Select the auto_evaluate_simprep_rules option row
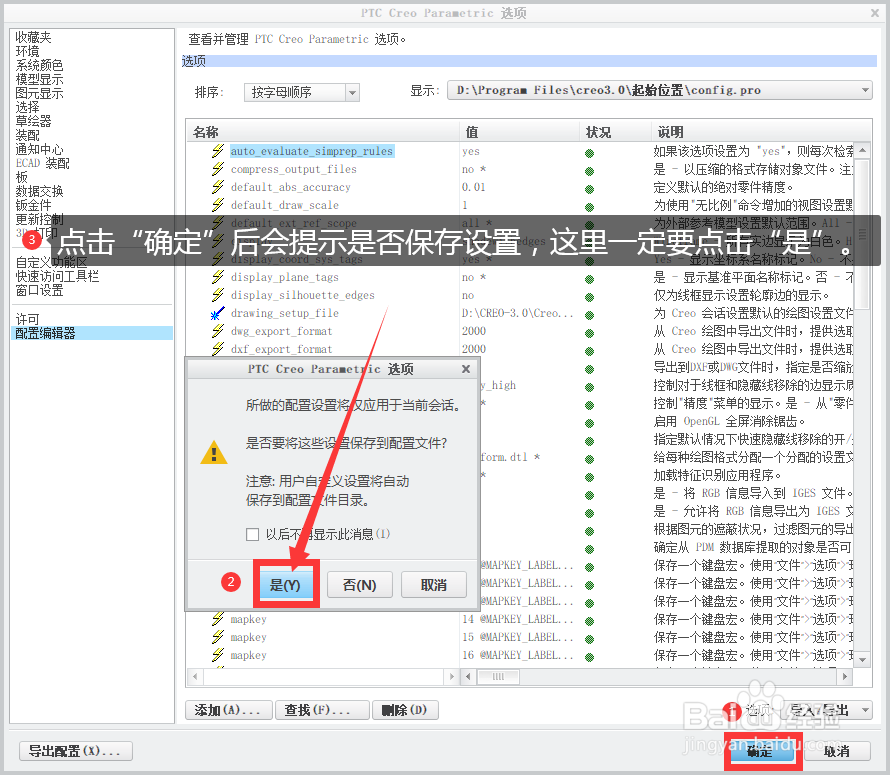Image resolution: width=890 pixels, height=775 pixels. [x=312, y=151]
